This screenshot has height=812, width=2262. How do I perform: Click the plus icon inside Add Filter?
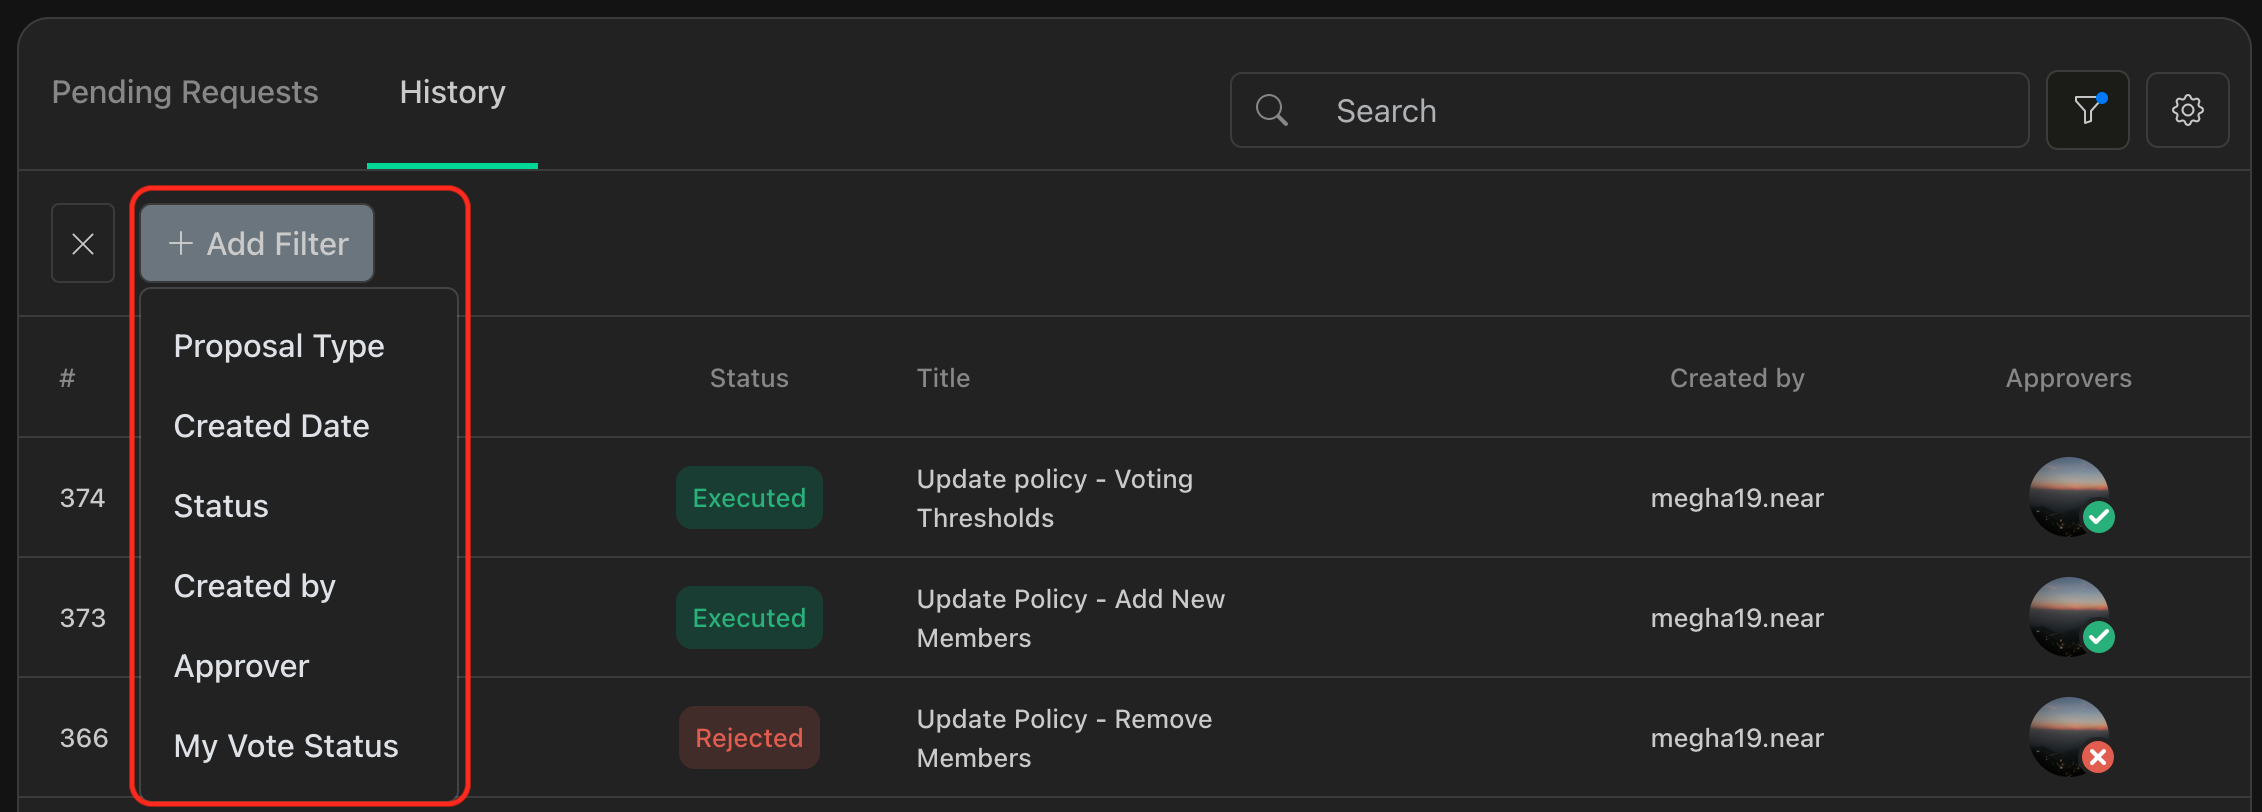pos(181,243)
